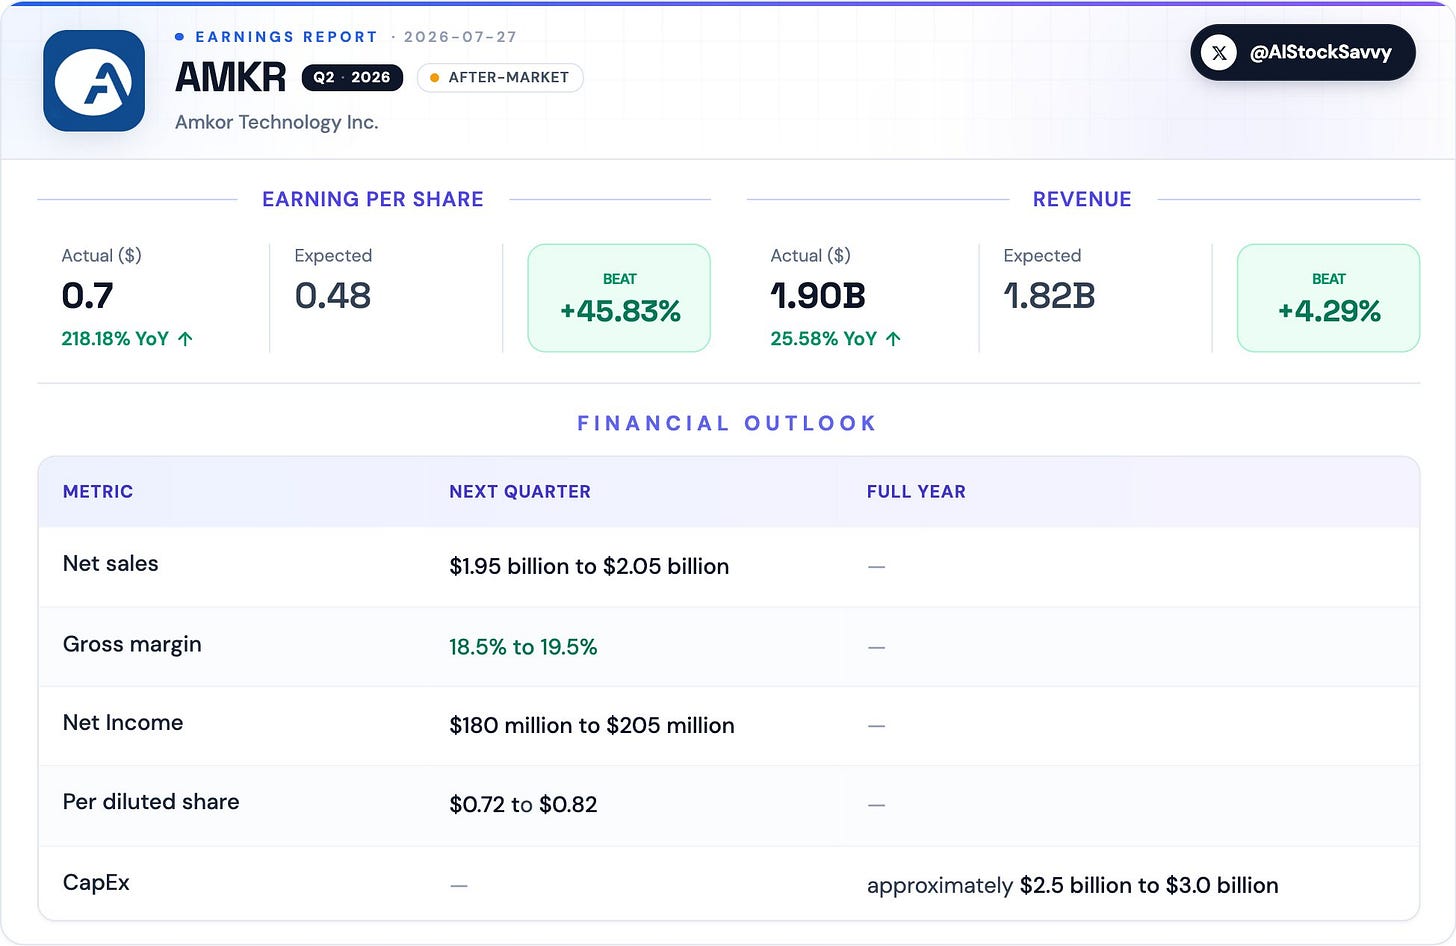Image resolution: width=1456 pixels, height=946 pixels.
Task: Click the METRIC column header
Action: 98,492
